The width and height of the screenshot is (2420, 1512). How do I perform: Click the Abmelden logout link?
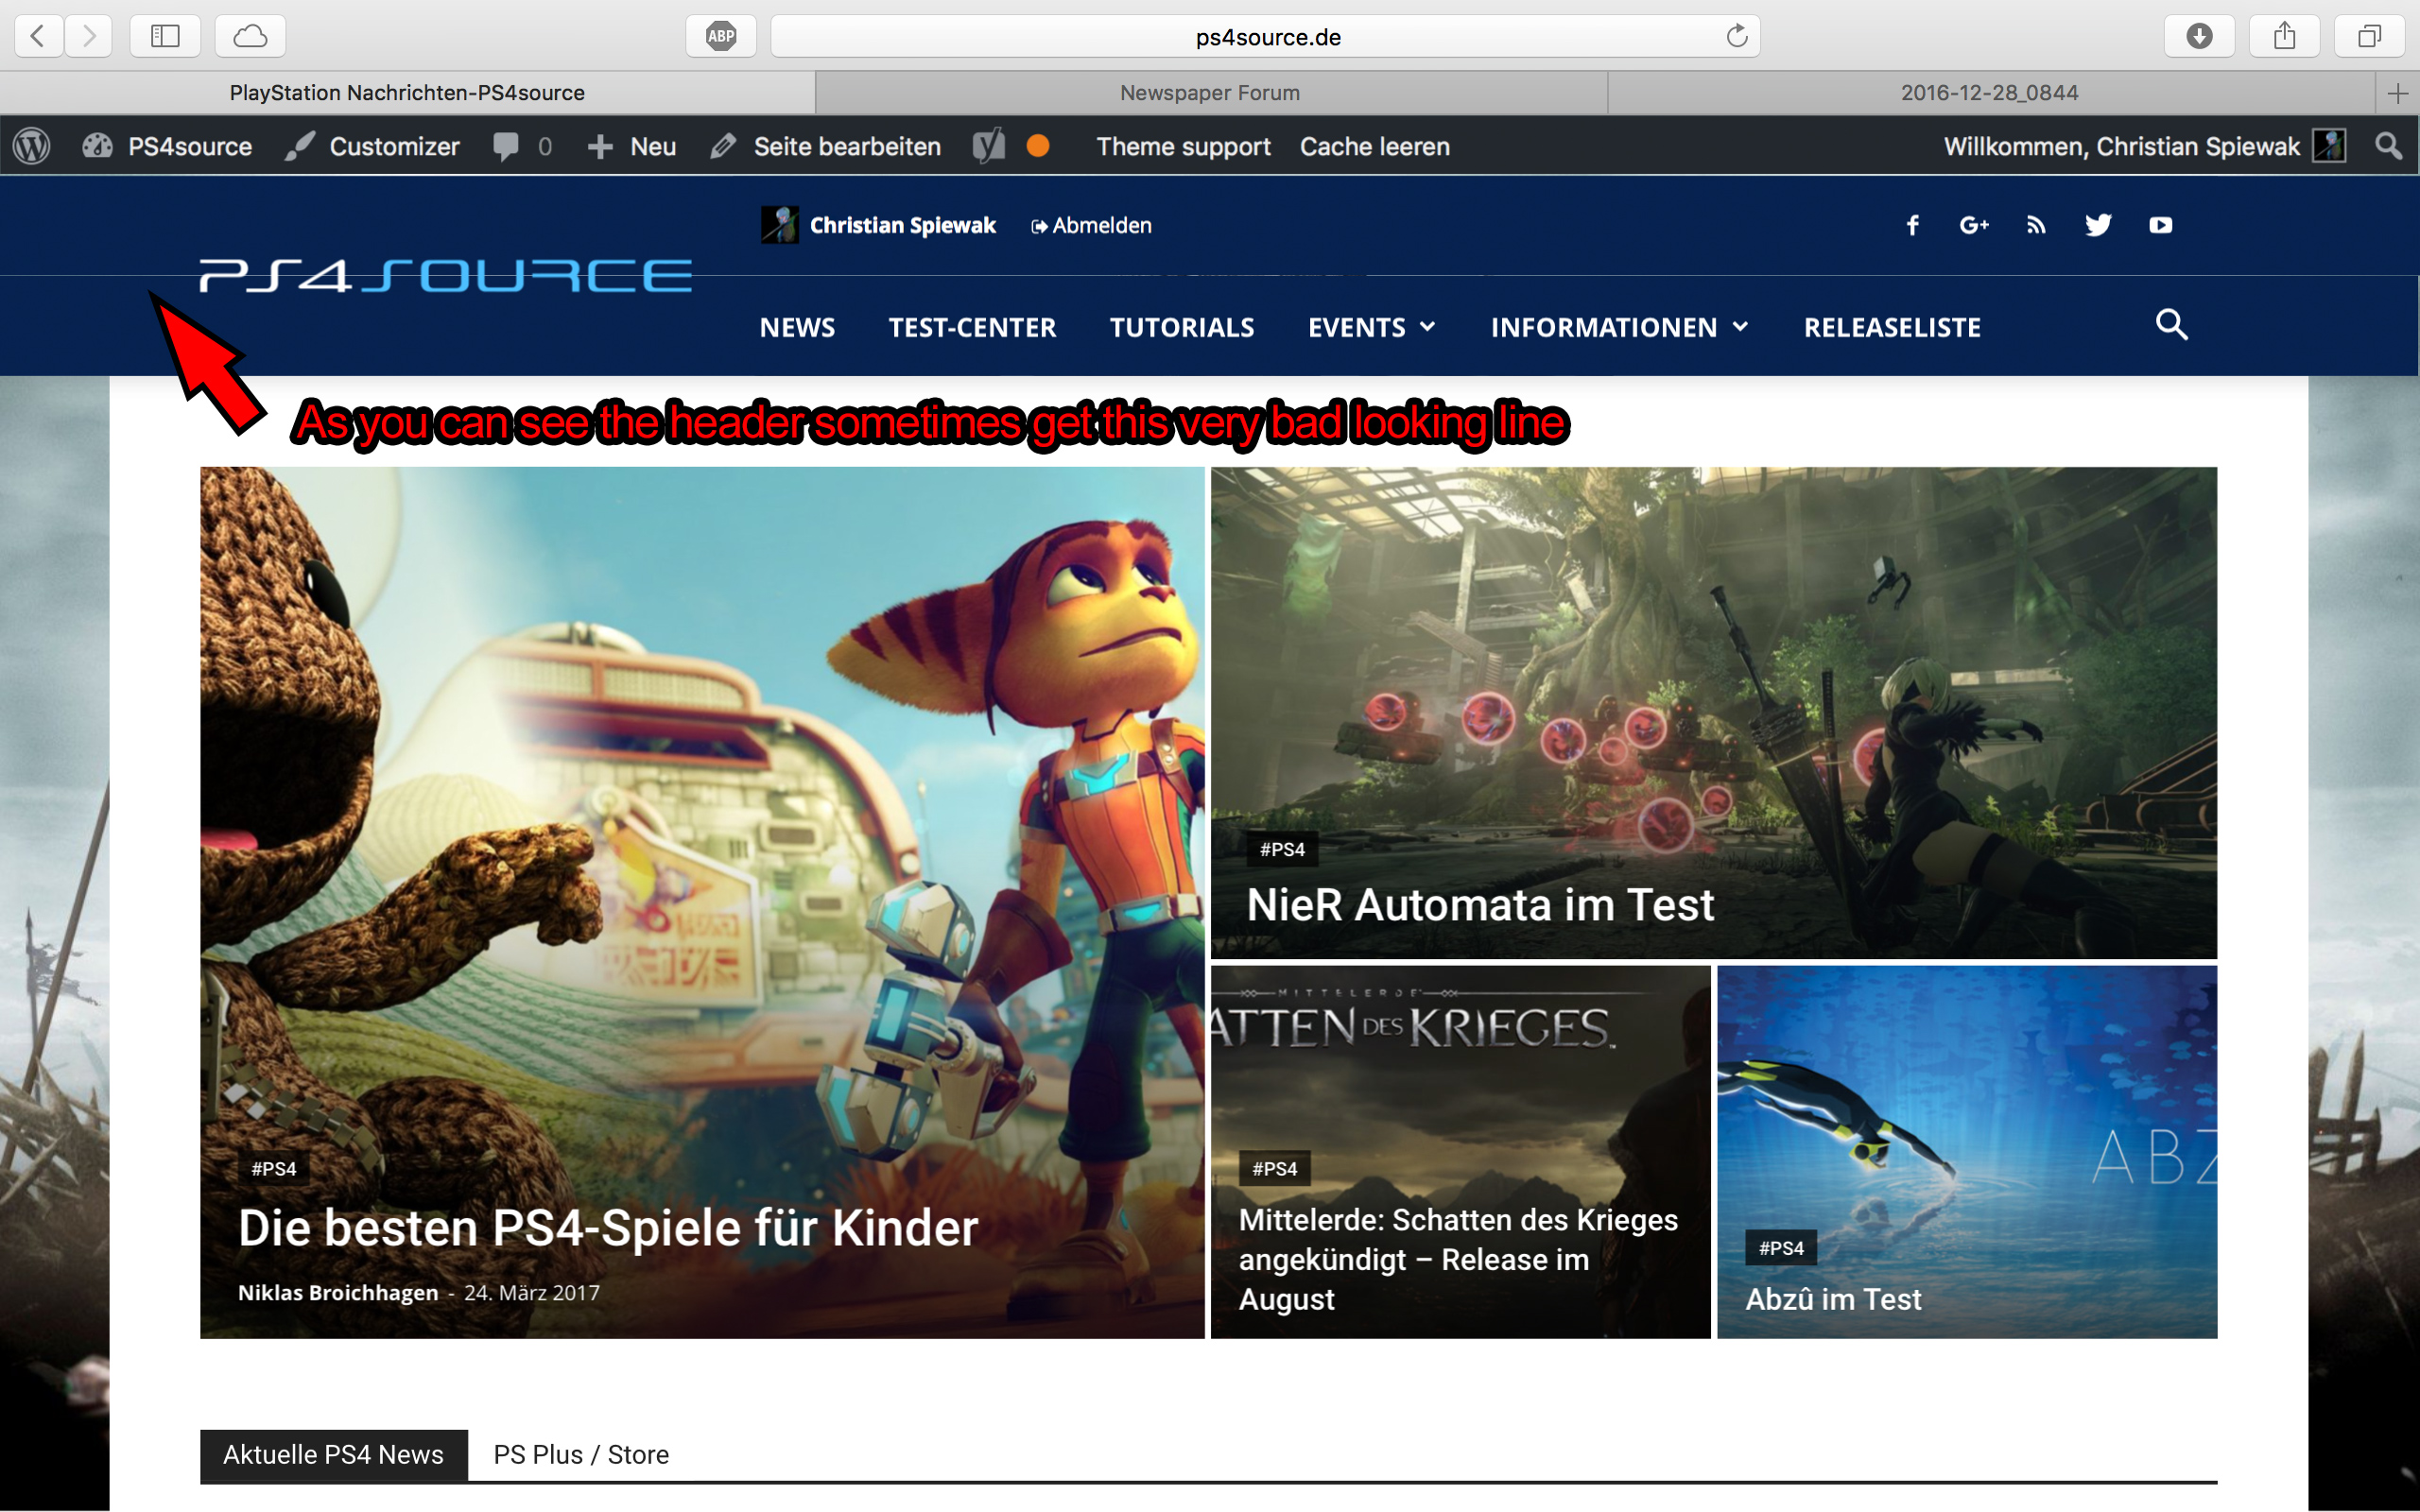1091,225
